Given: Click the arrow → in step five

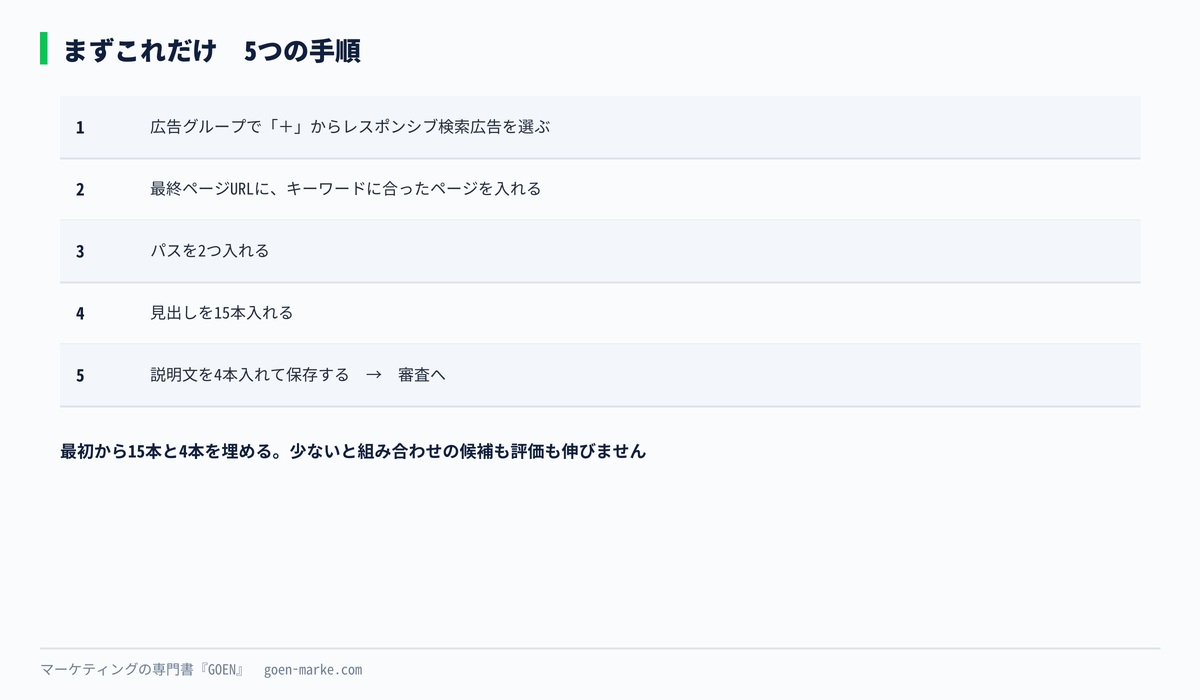Looking at the screenshot, I should (x=374, y=375).
